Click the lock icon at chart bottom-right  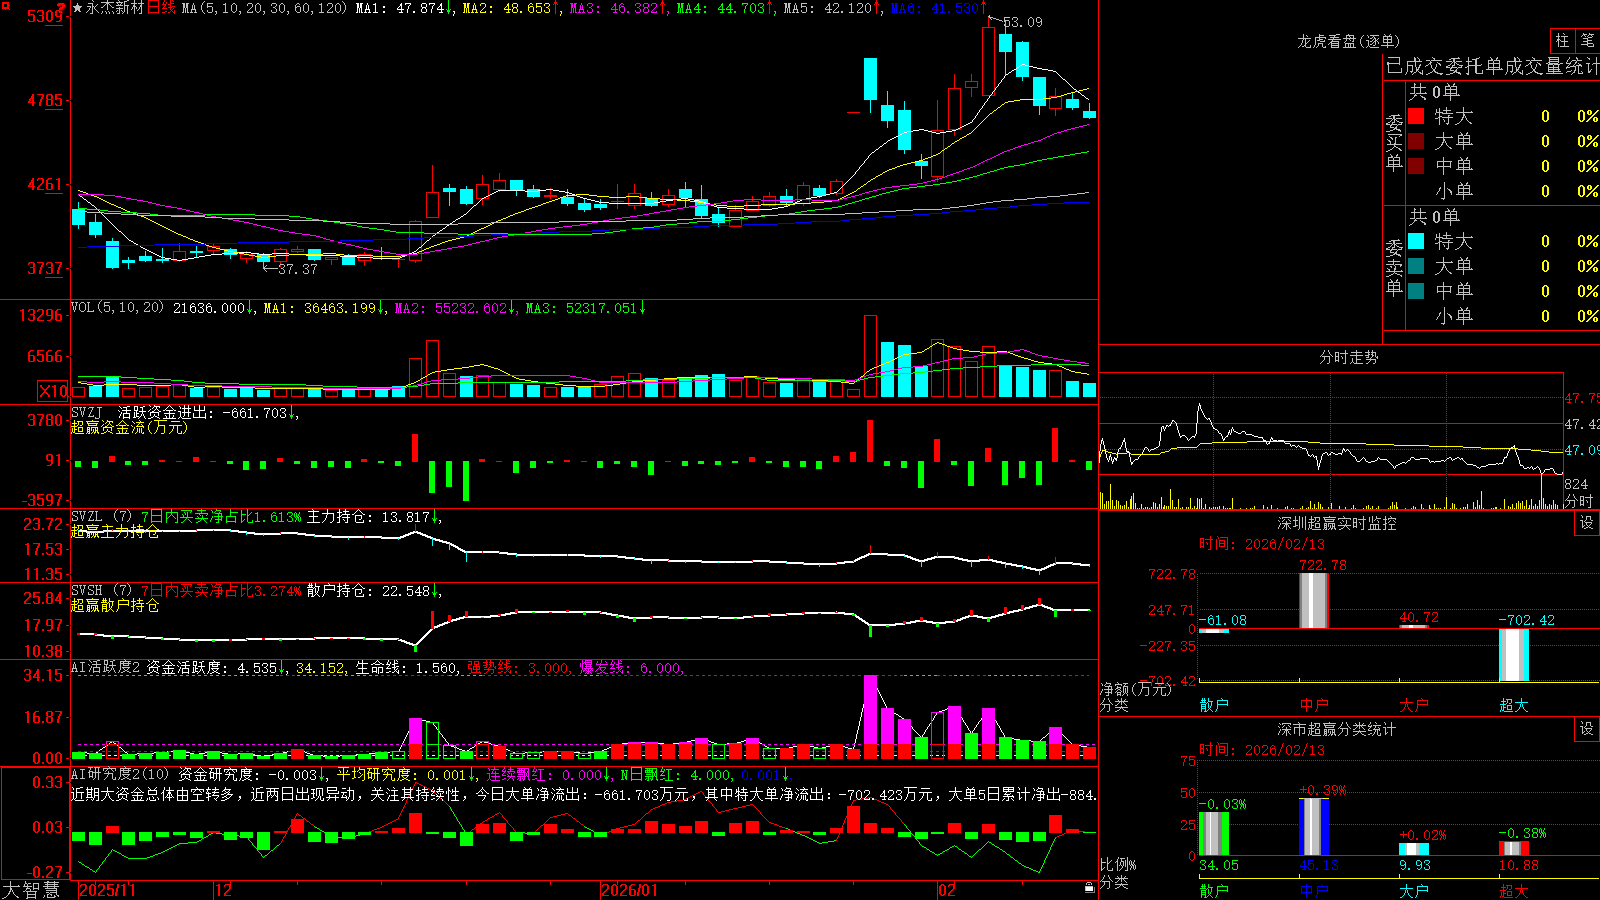point(1089,888)
